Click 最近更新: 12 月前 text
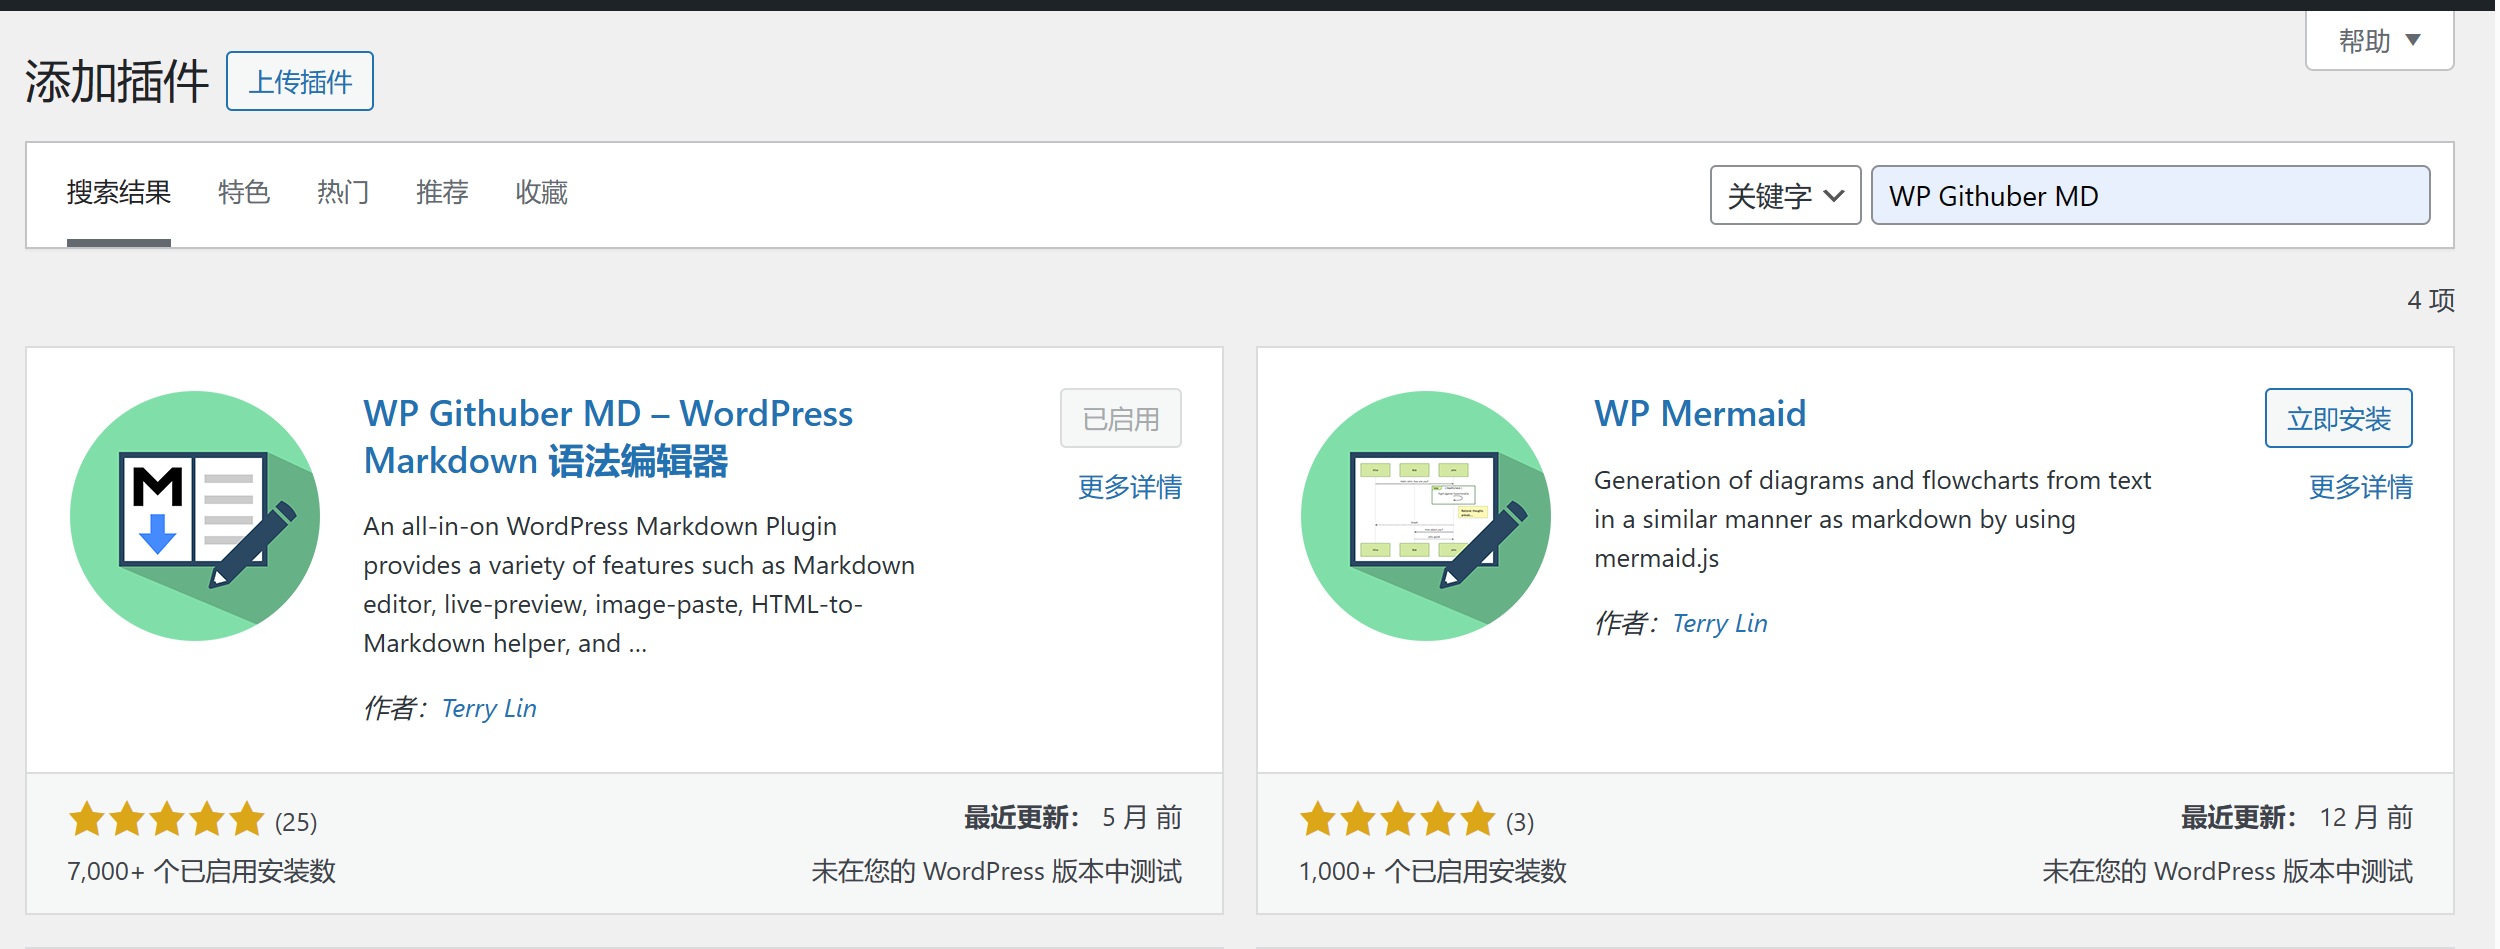The width and height of the screenshot is (2500, 949). 2297,818
